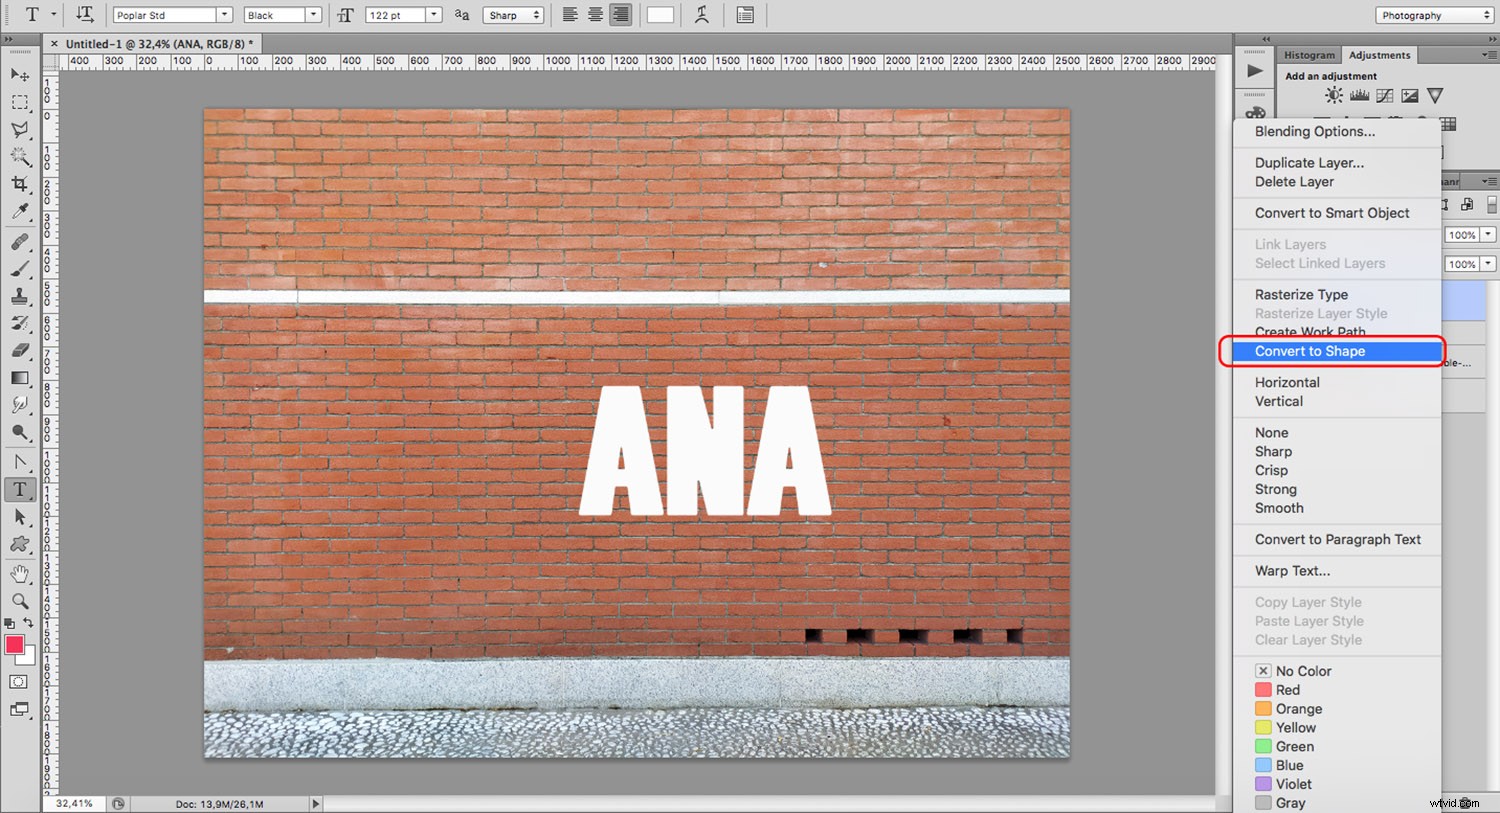
Task: Choose Convert to Shape from the menu
Action: [1310, 351]
